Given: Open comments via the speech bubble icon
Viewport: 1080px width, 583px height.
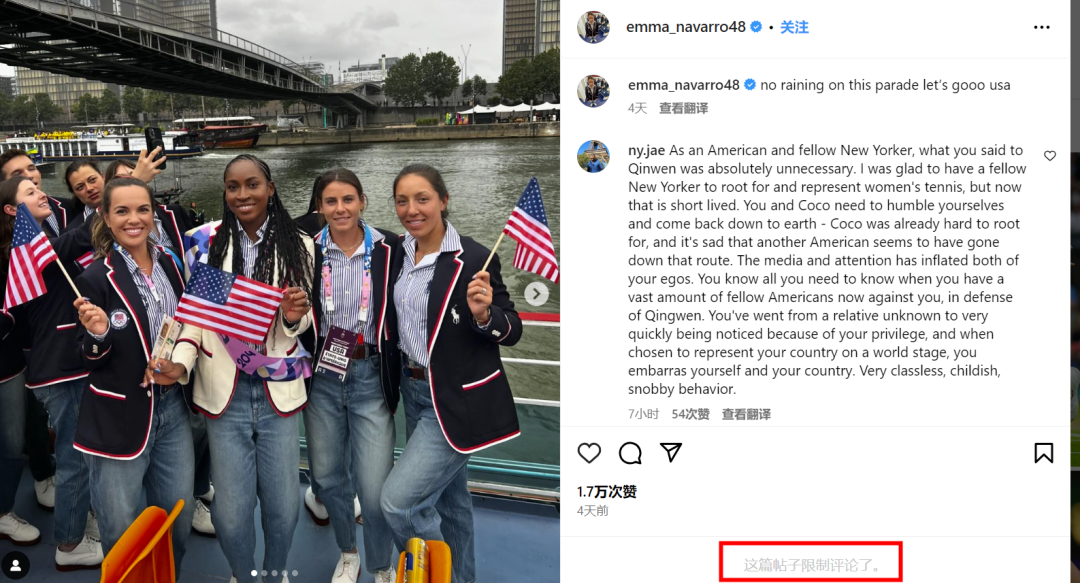Looking at the screenshot, I should point(630,453).
